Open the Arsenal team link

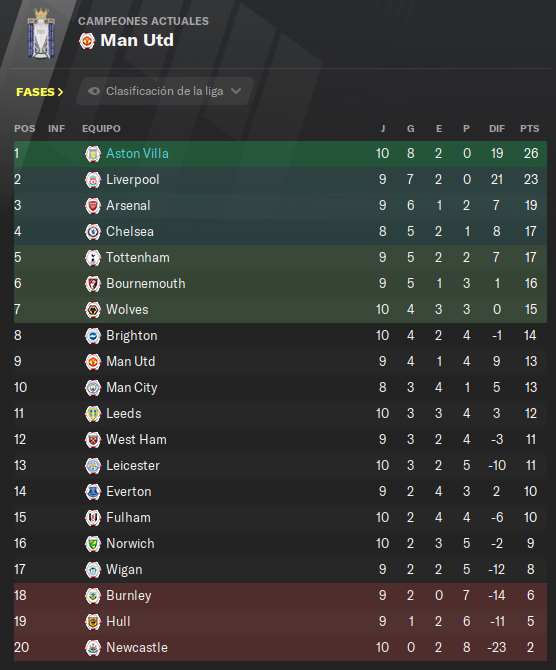coord(128,206)
